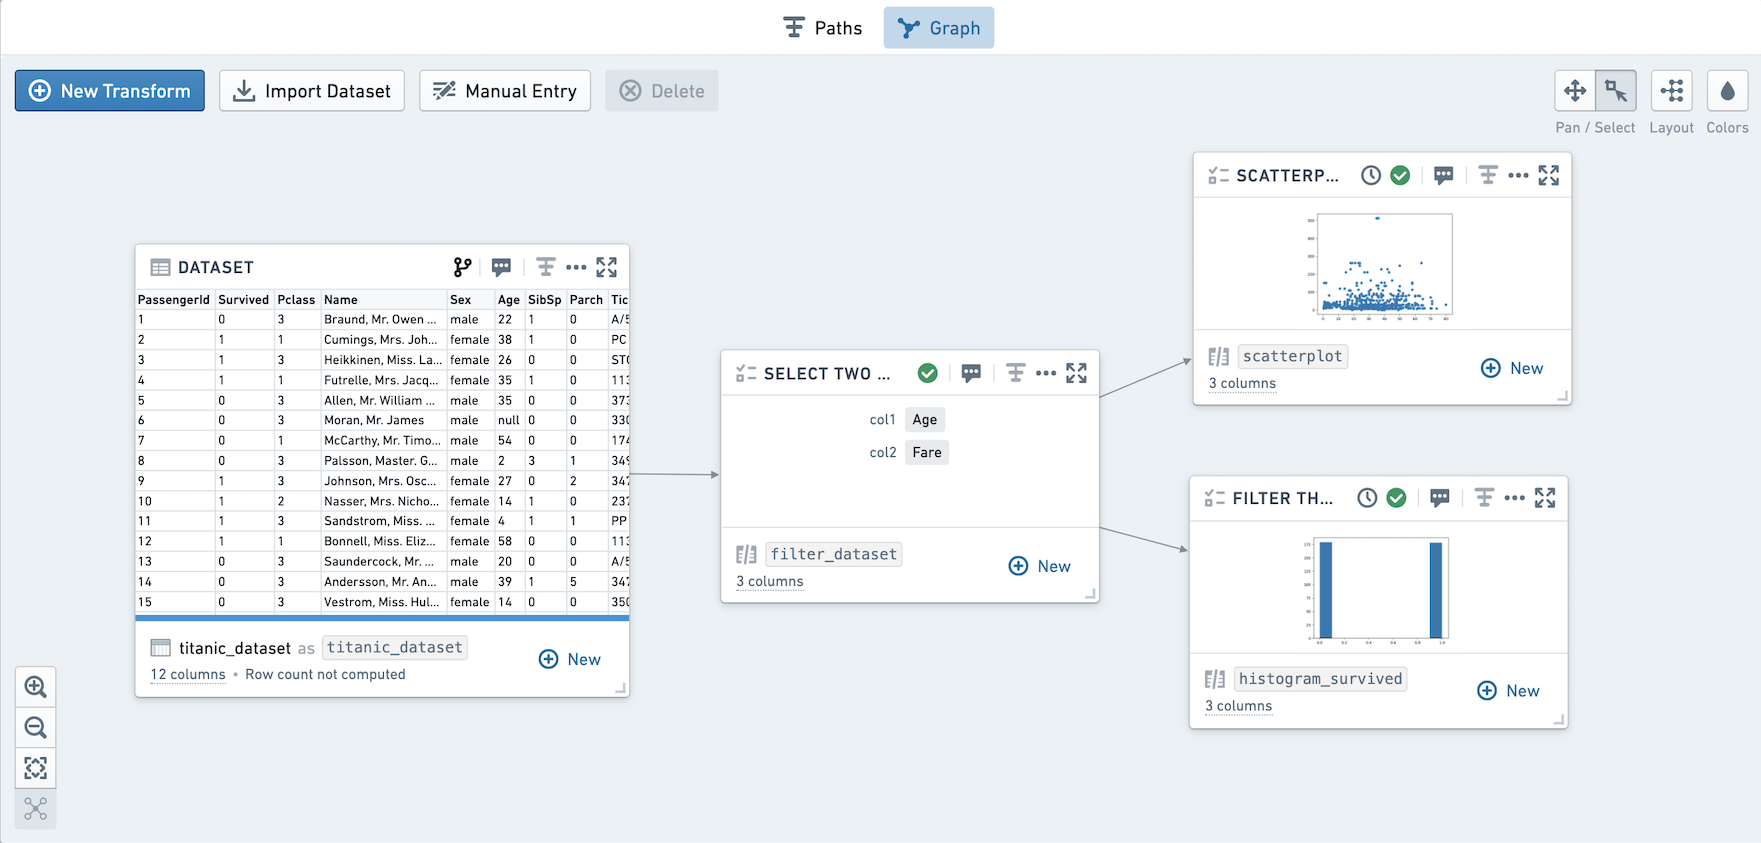Viewport: 1761px width, 843px height.
Task: Open more options on SCATTERPLOT node
Action: tap(1518, 175)
